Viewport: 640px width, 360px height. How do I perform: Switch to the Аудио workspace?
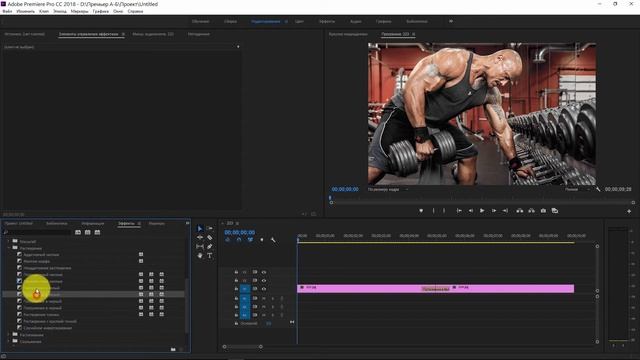click(x=356, y=21)
